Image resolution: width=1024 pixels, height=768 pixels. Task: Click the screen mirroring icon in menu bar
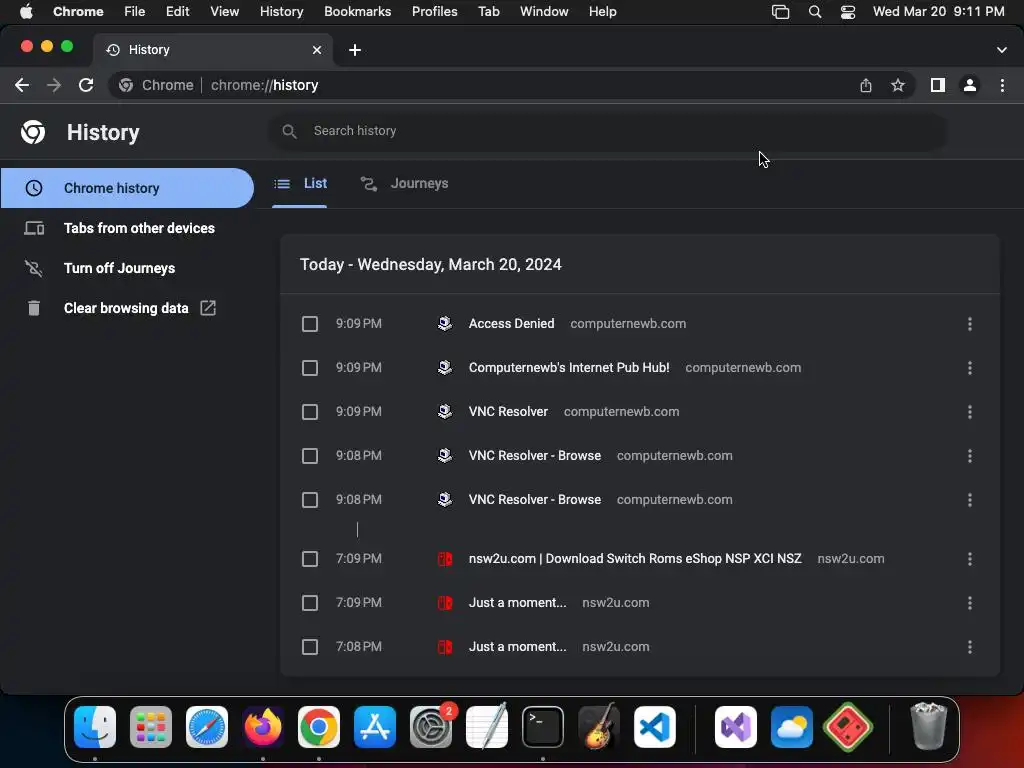pos(780,12)
